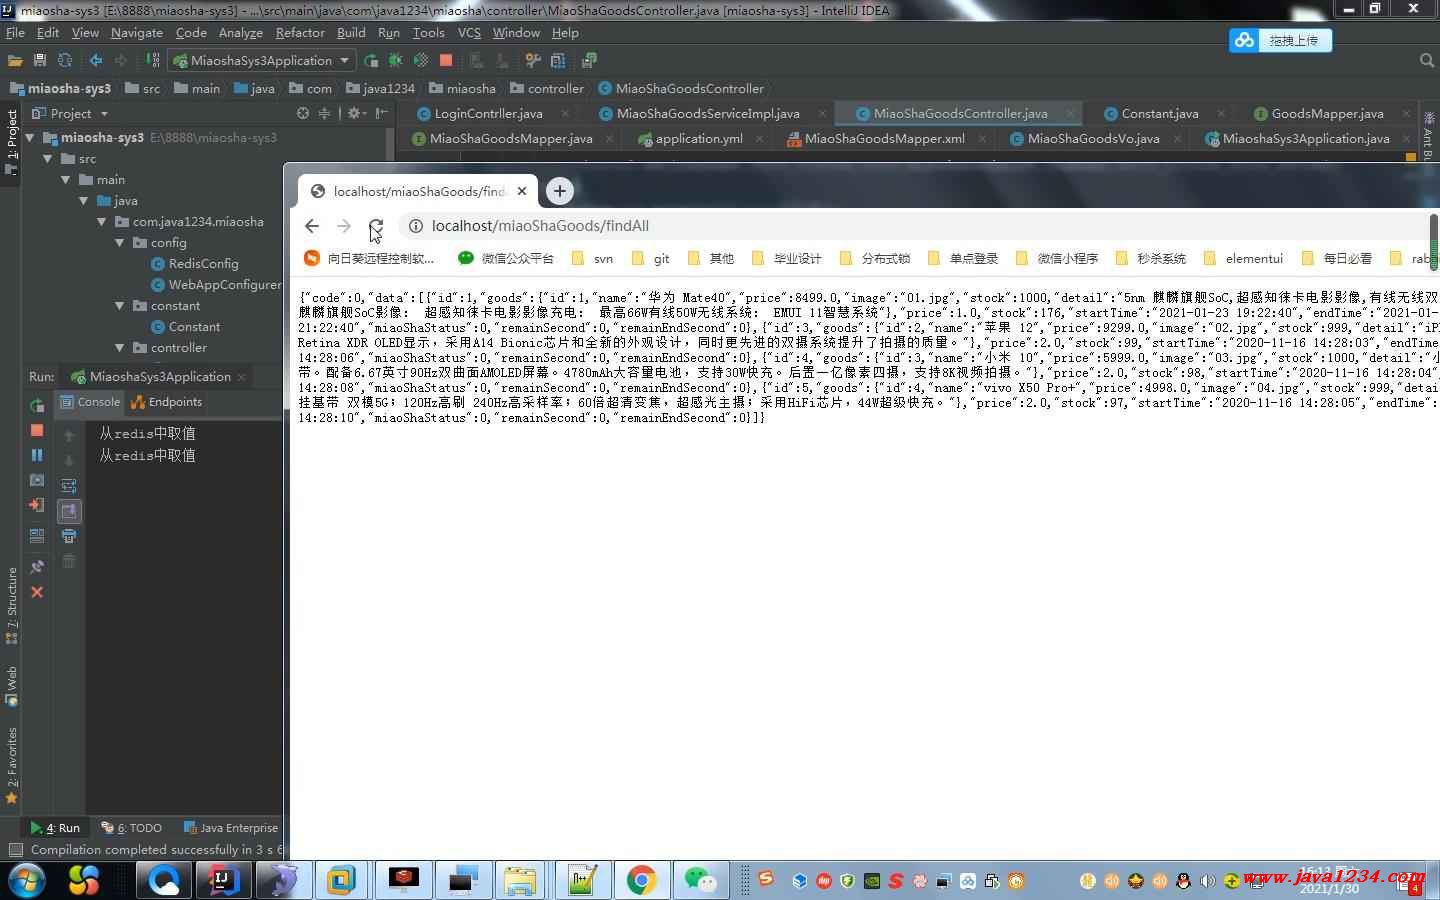1440x900 pixels.
Task: Reload the localhost page in browser
Action: [375, 226]
